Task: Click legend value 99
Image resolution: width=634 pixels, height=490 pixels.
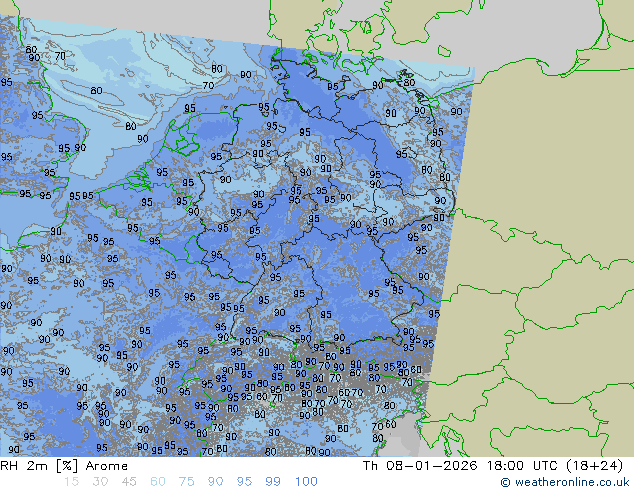Action: [273, 482]
